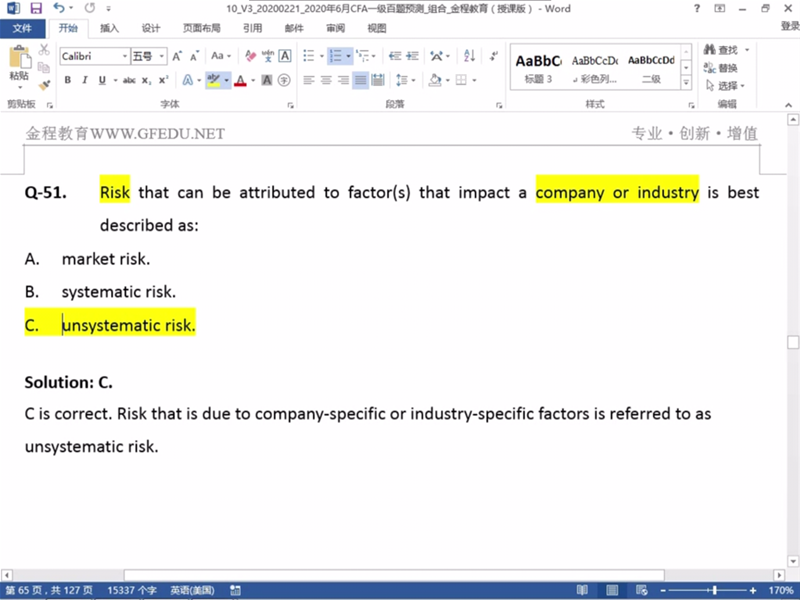Open the 文件 menu

coord(23,29)
